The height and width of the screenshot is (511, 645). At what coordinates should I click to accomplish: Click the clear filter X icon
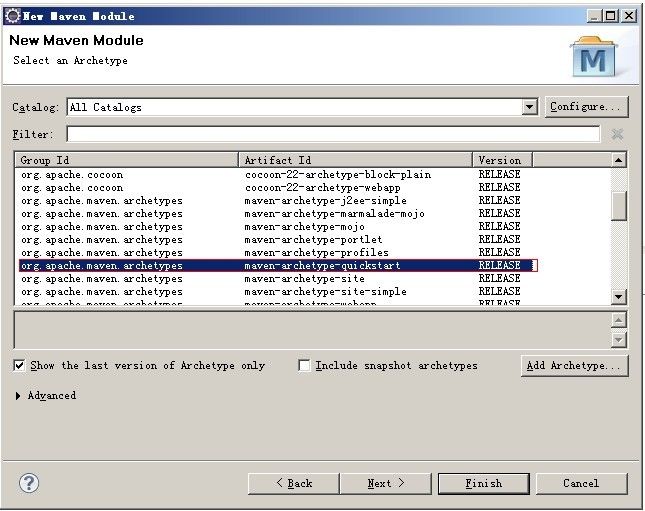[x=617, y=134]
